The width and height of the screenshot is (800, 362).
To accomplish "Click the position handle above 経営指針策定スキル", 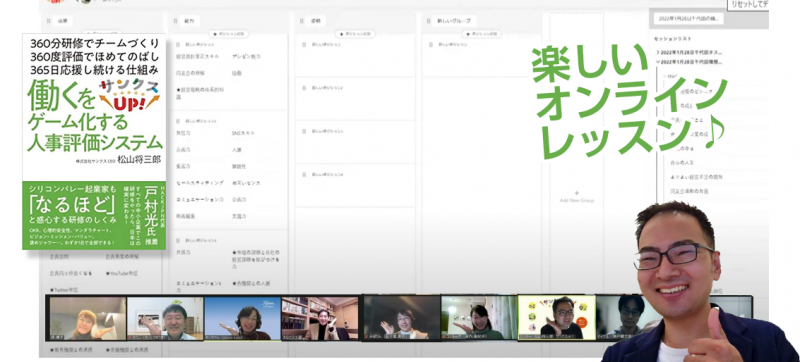I will tap(179, 44).
